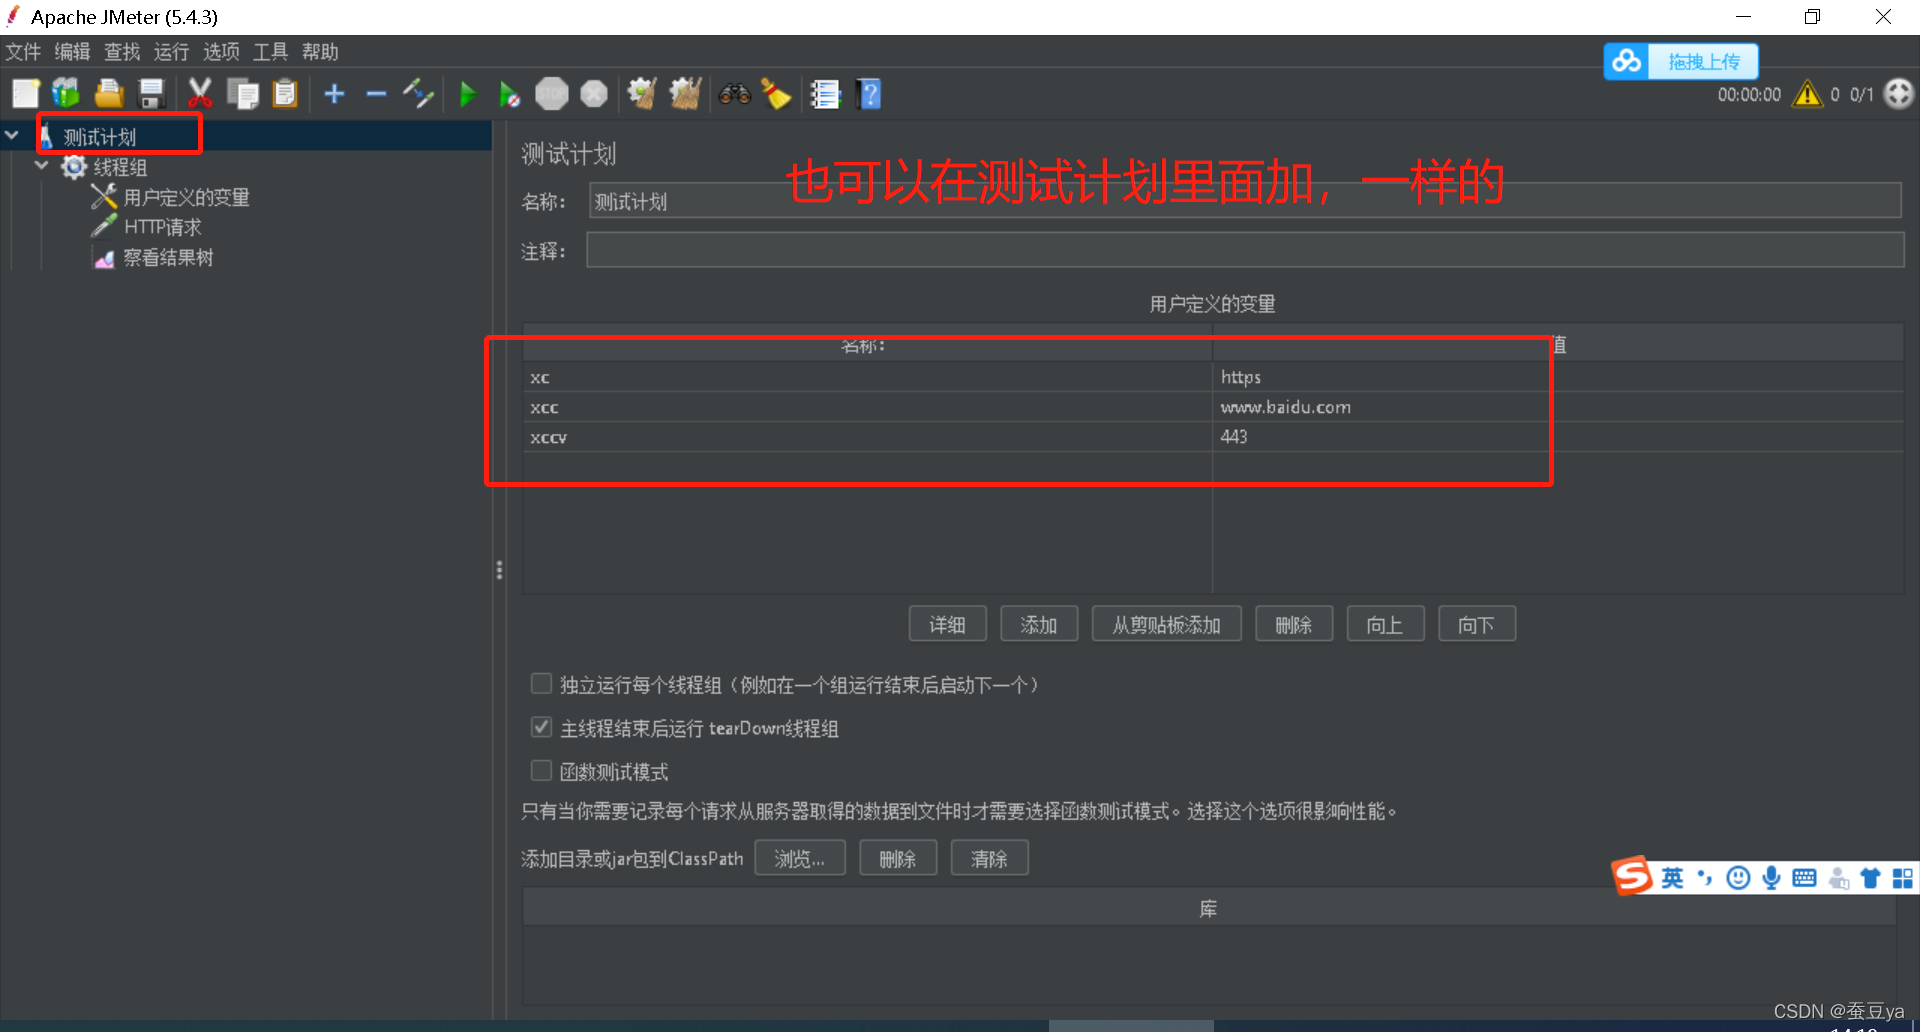Image resolution: width=1920 pixels, height=1032 pixels.
Task: Open the 帮助 menu
Action: coord(320,51)
